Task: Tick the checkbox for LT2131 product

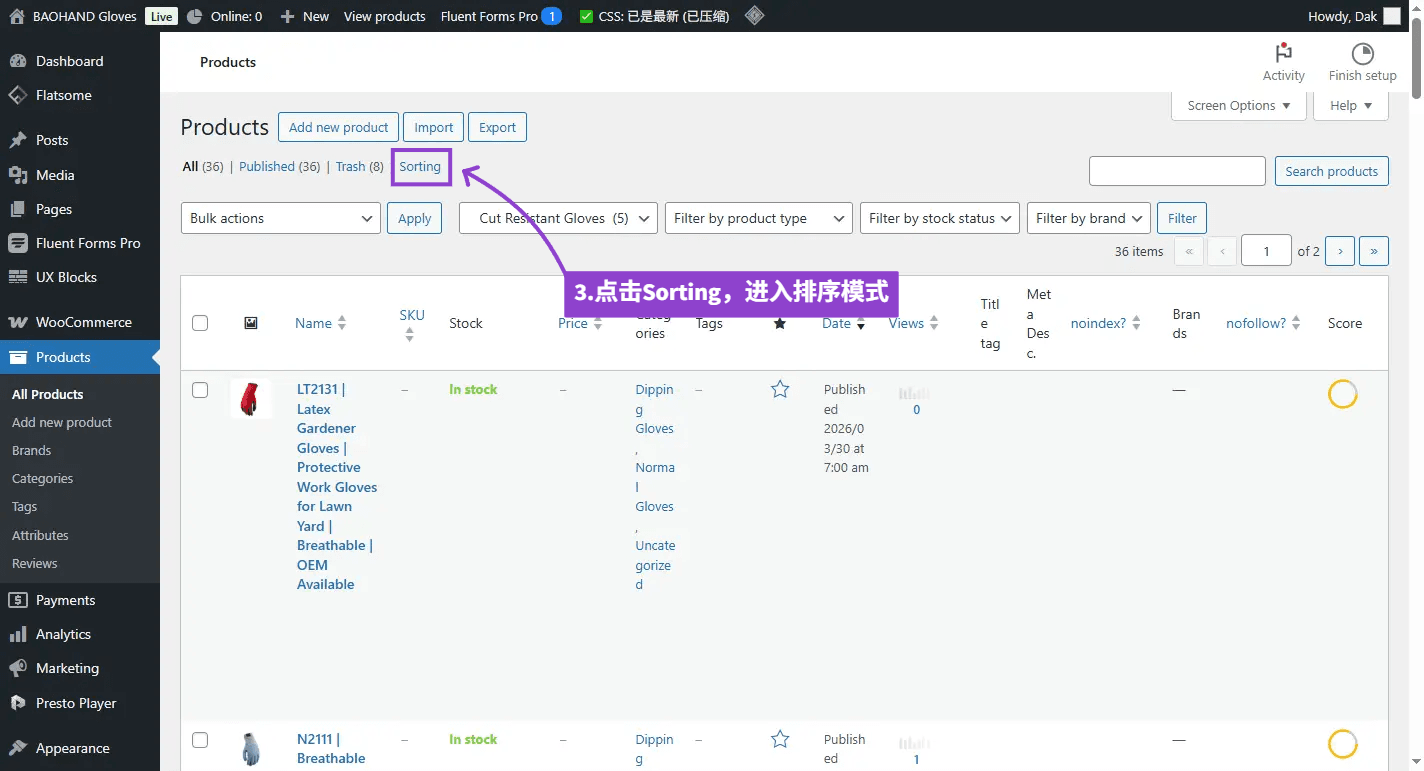Action: click(x=200, y=390)
